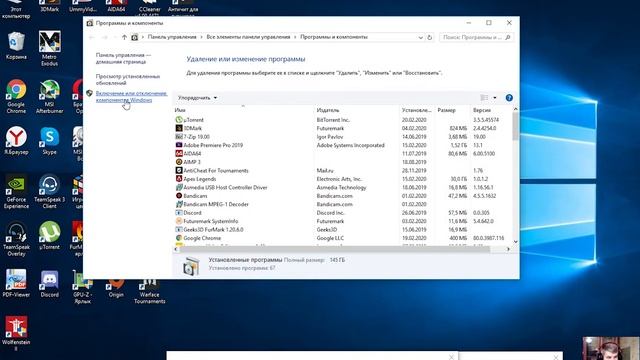Image resolution: width=640 pixels, height=360 pixels.
Task: Change the view with the view icon
Action: [484, 98]
